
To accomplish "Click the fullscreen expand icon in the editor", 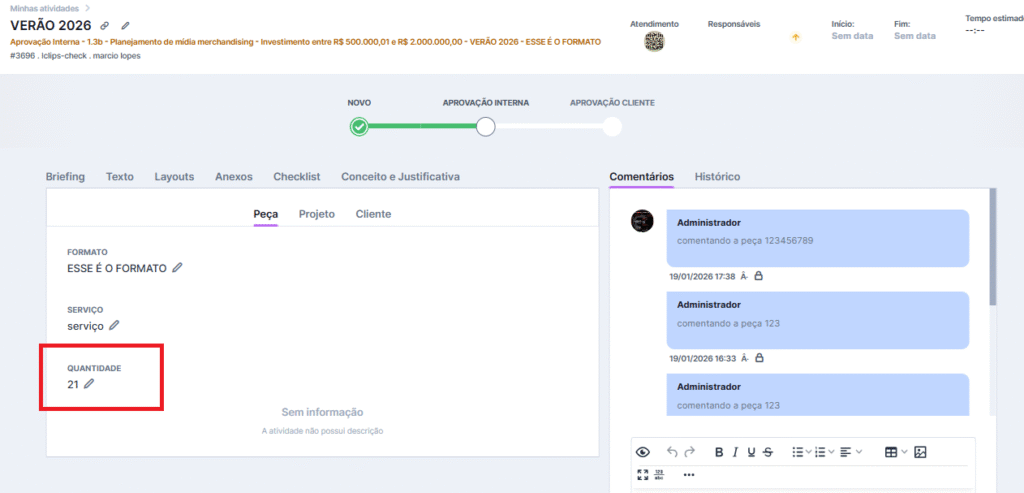I will pyautogui.click(x=642, y=474).
